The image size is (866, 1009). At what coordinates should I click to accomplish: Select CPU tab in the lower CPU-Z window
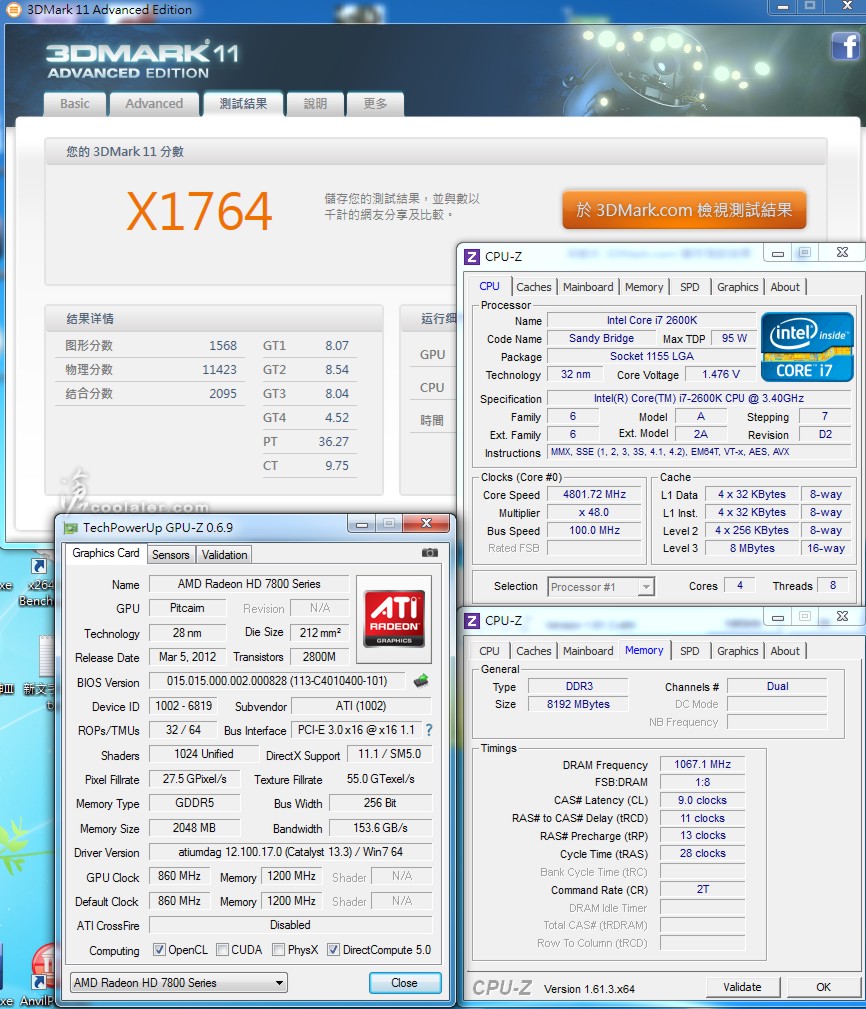click(489, 651)
